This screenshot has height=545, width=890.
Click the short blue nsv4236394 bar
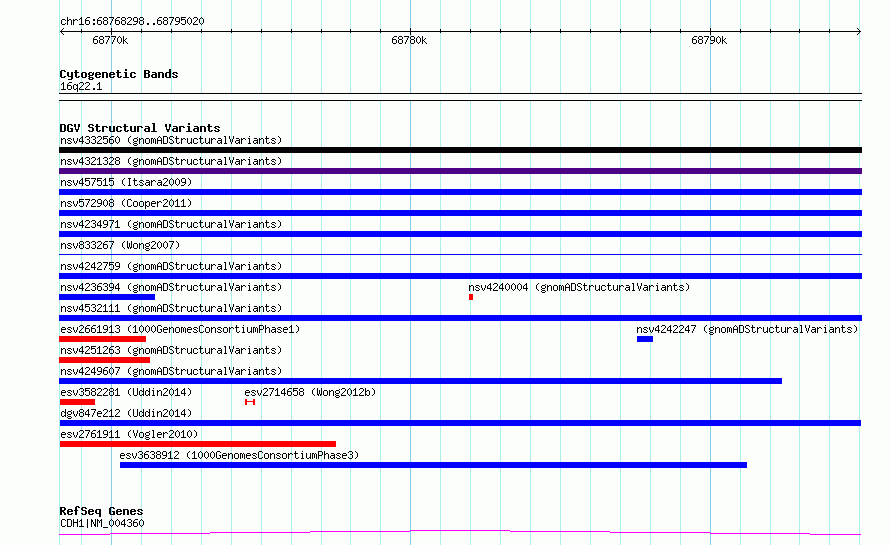[x=107, y=297]
